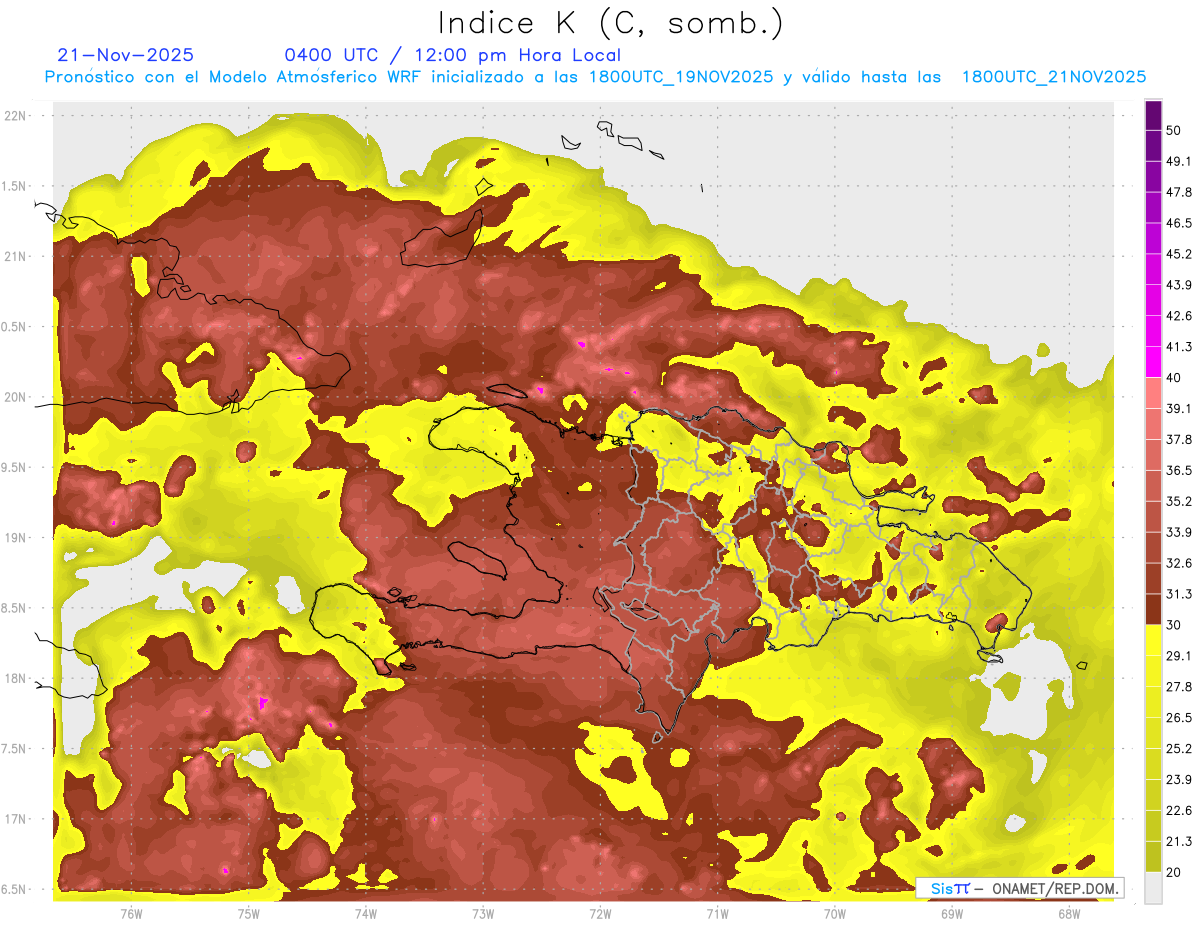Pick the dark purple swatch beside colorbar 50
Viewport: 1200px width, 927px height.
(1153, 116)
